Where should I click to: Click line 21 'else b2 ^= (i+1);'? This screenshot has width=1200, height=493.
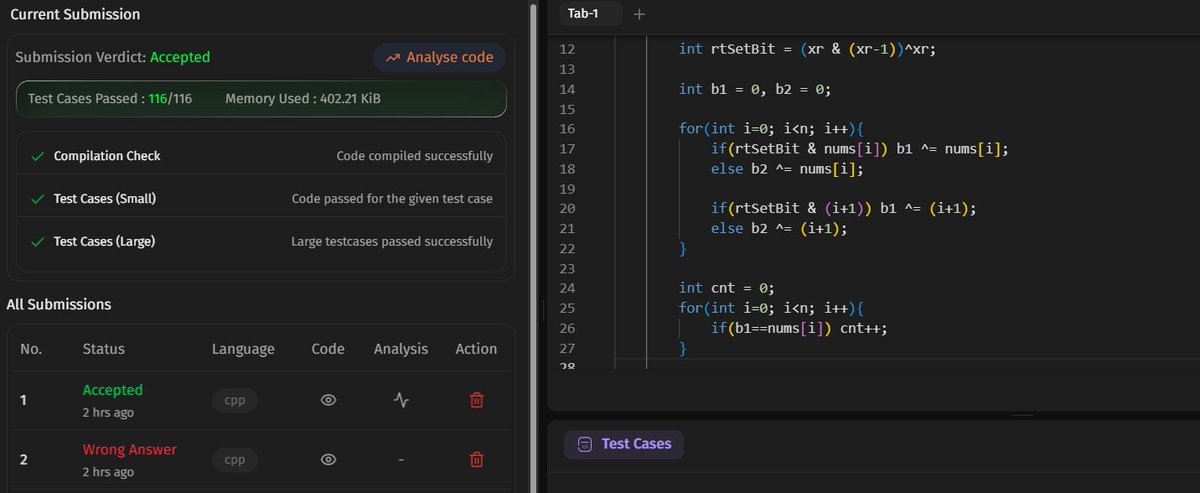(x=781, y=228)
